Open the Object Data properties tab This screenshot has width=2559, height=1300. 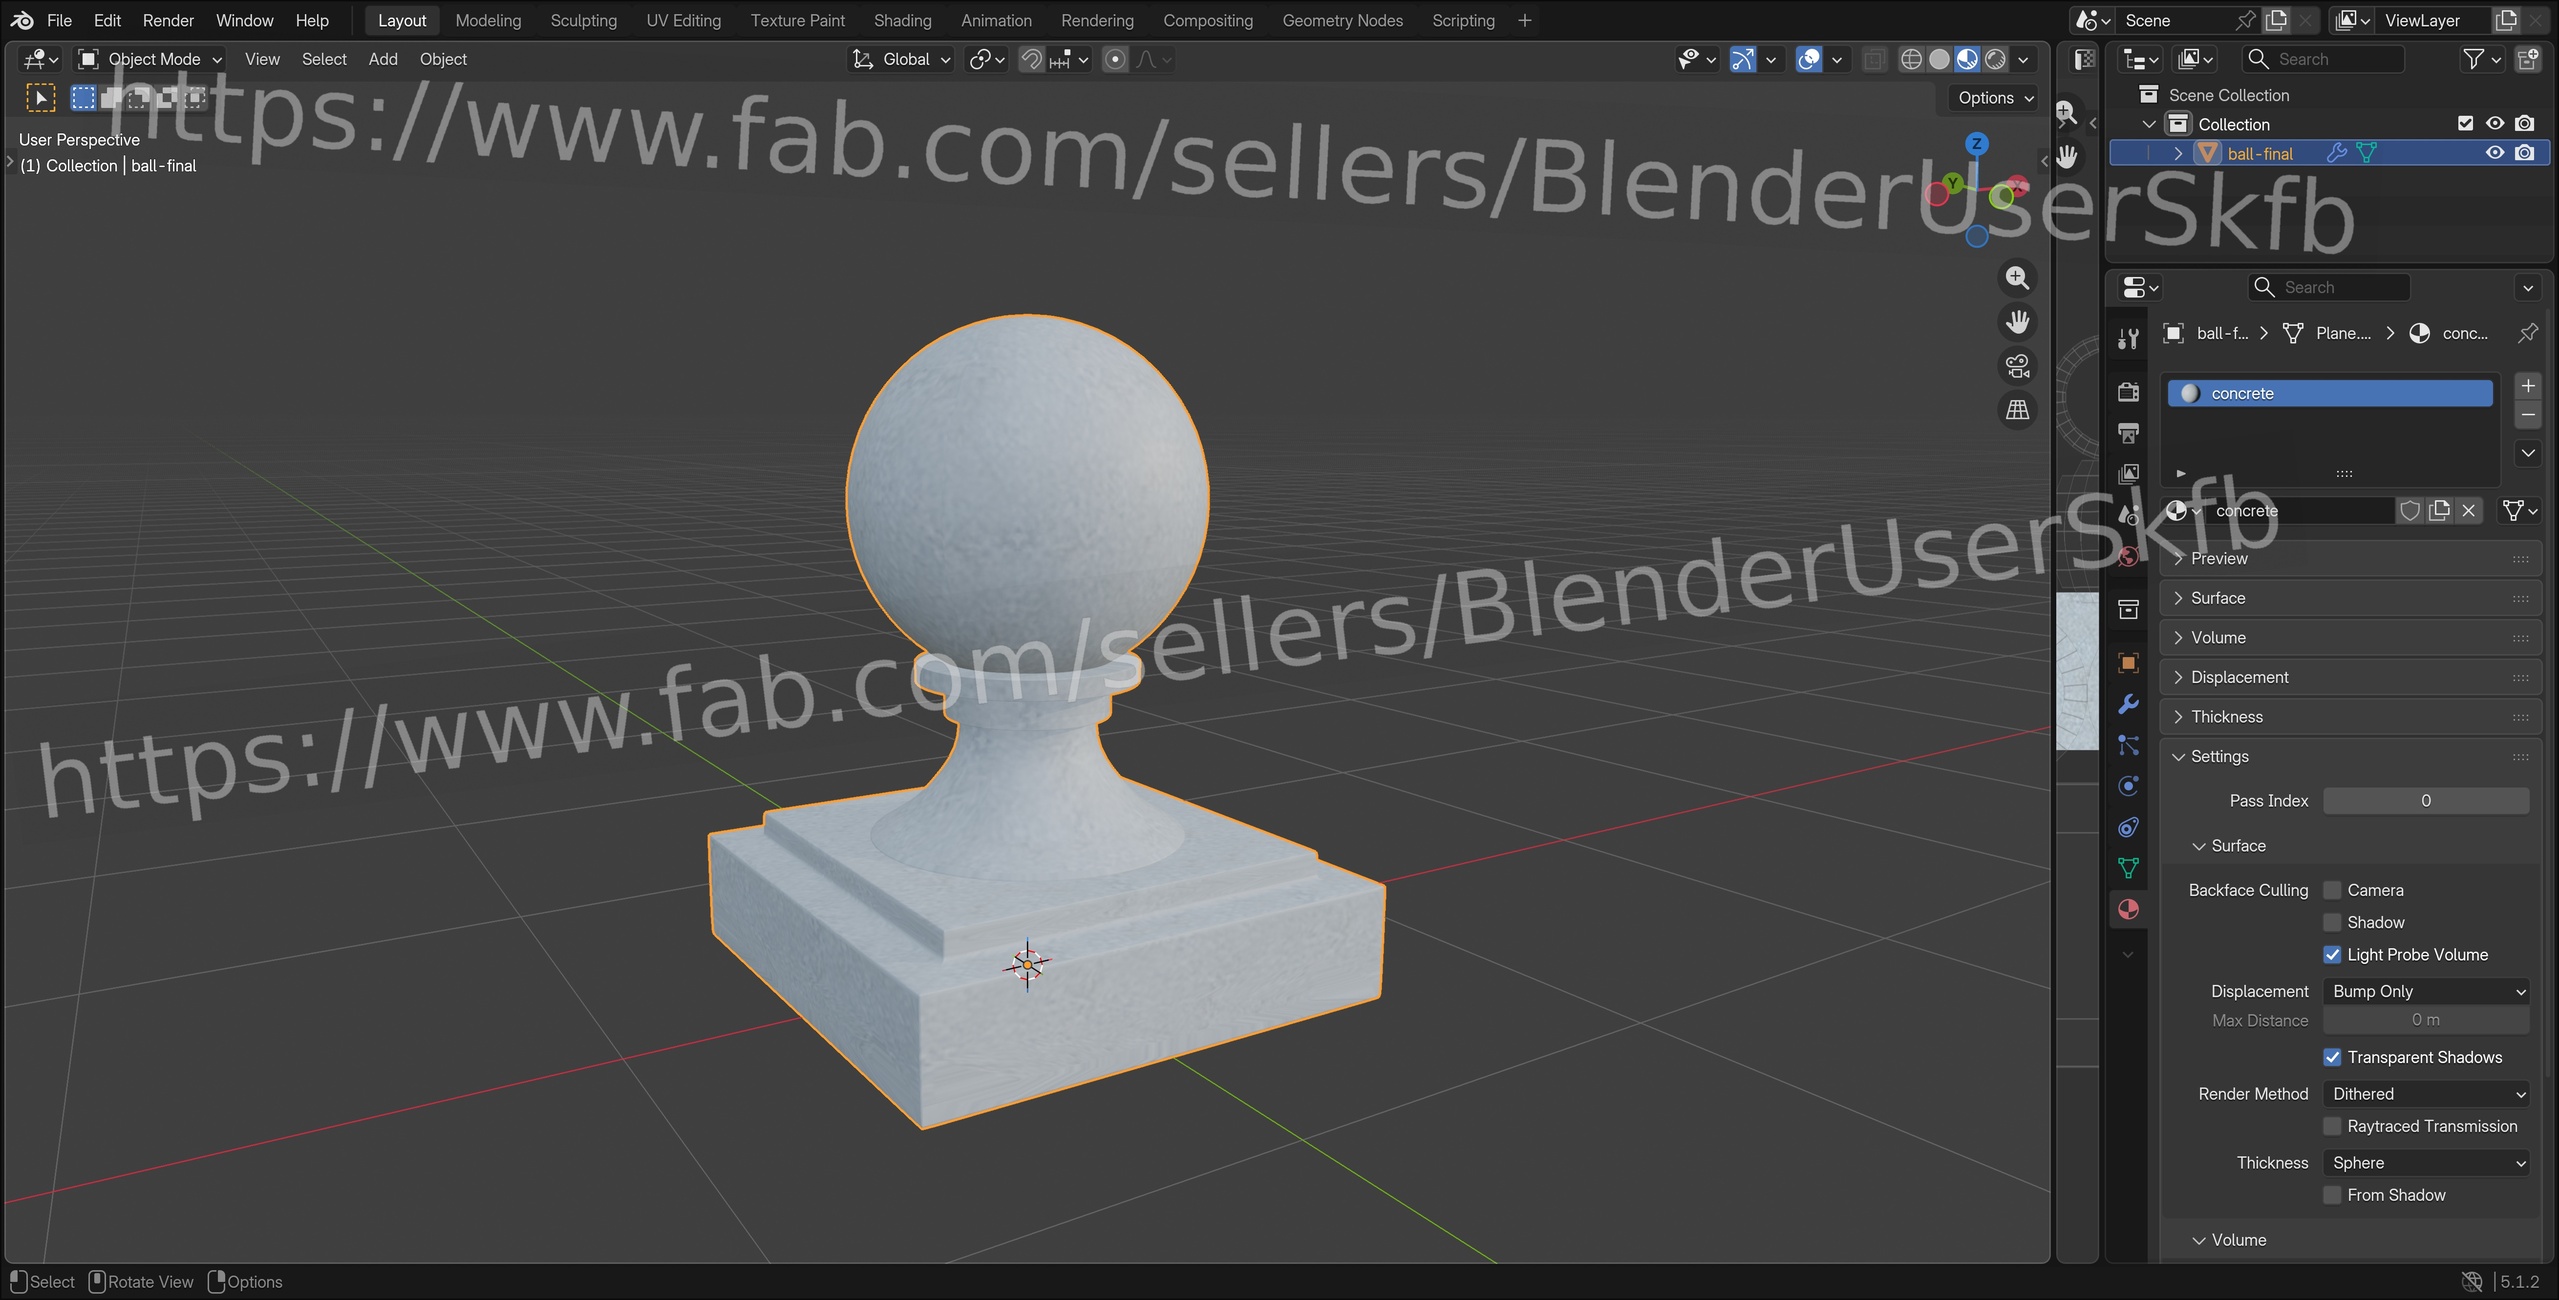(2128, 868)
